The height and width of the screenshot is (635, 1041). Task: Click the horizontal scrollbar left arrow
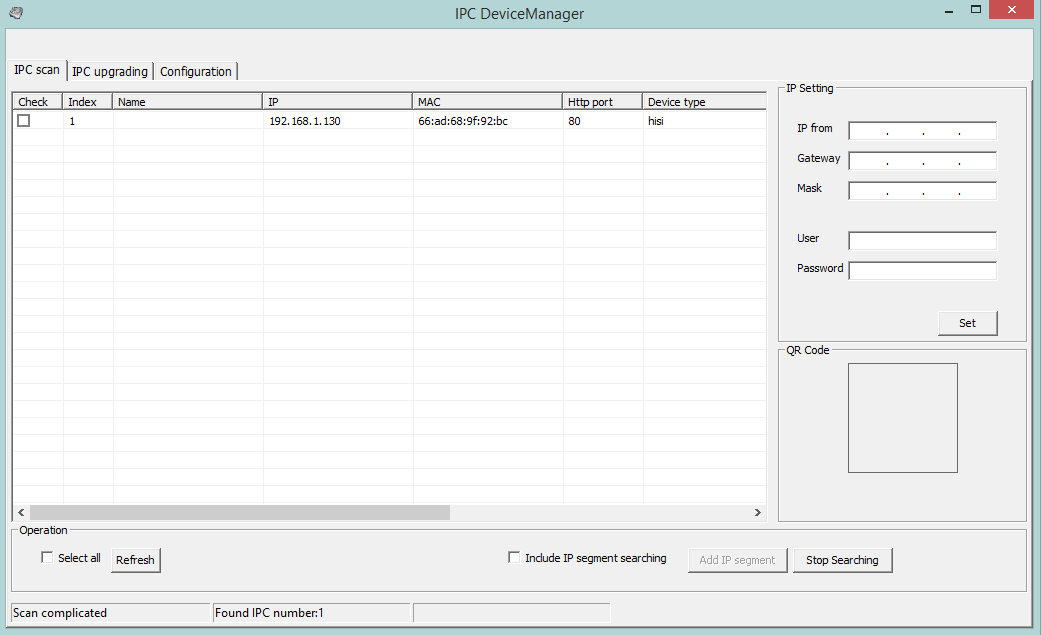[x=20, y=512]
